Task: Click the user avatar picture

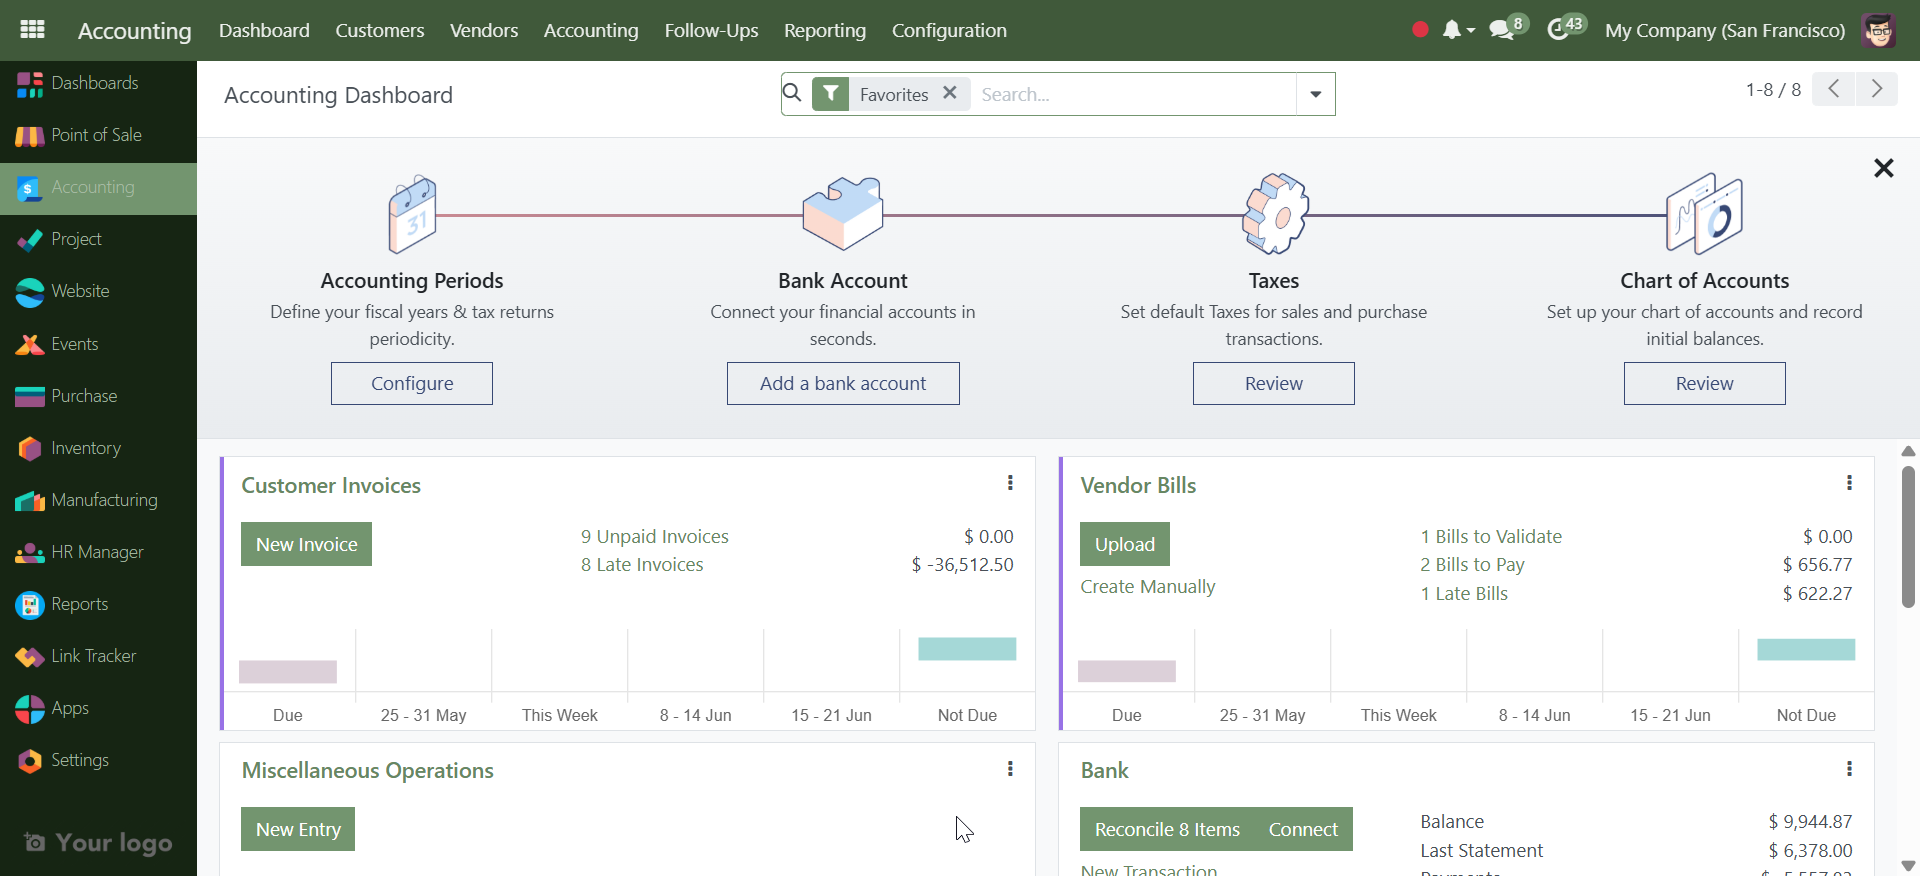Action: (x=1878, y=30)
